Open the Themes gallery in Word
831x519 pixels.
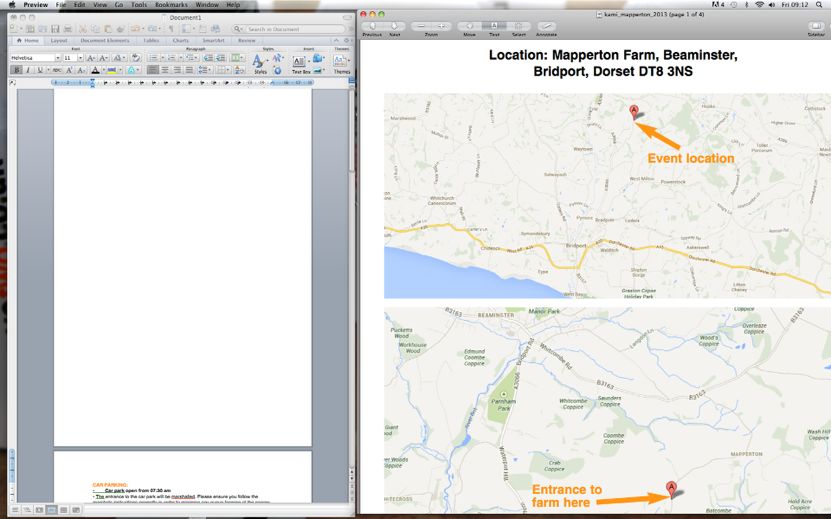coord(341,64)
